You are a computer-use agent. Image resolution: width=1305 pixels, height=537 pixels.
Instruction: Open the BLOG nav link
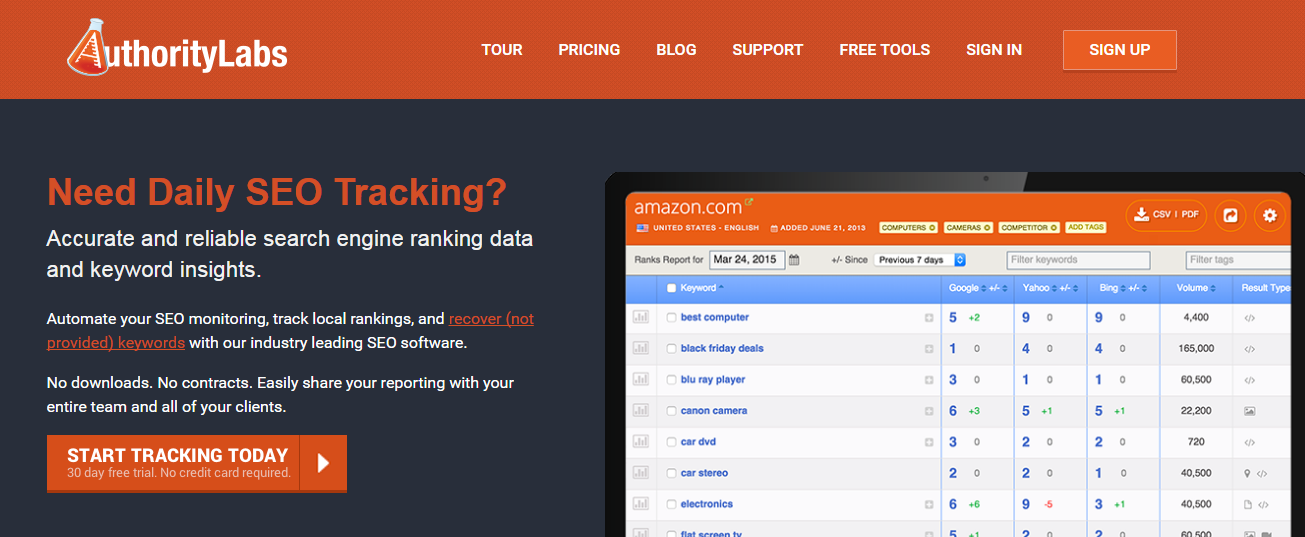pyautogui.click(x=676, y=50)
